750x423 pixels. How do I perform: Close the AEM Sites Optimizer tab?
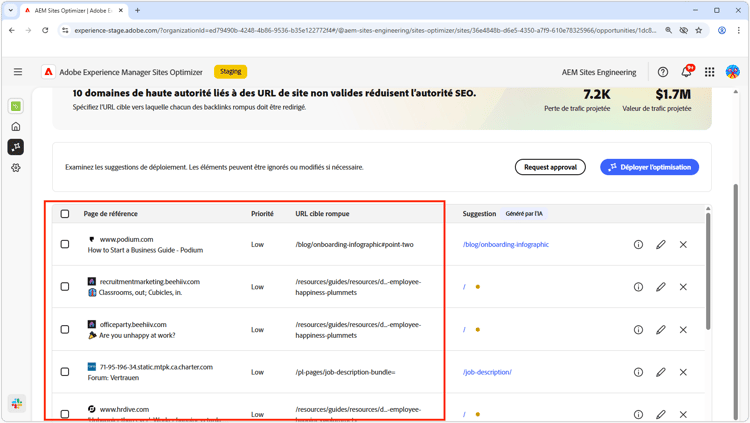pyautogui.click(x=121, y=10)
